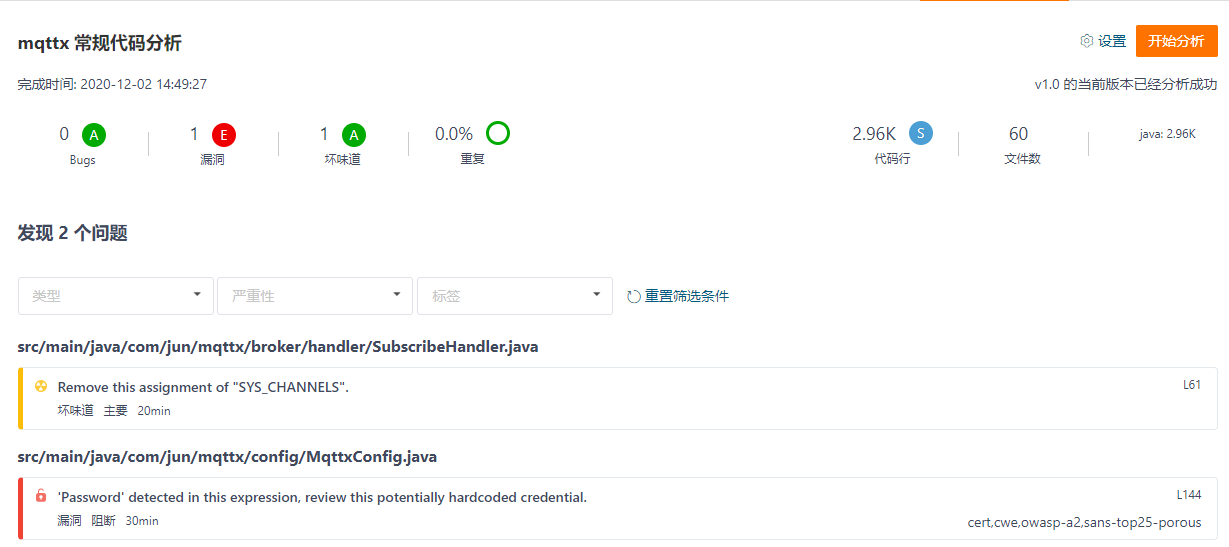Click the L144 line number reference
The image size is (1229, 547).
coord(1189,495)
